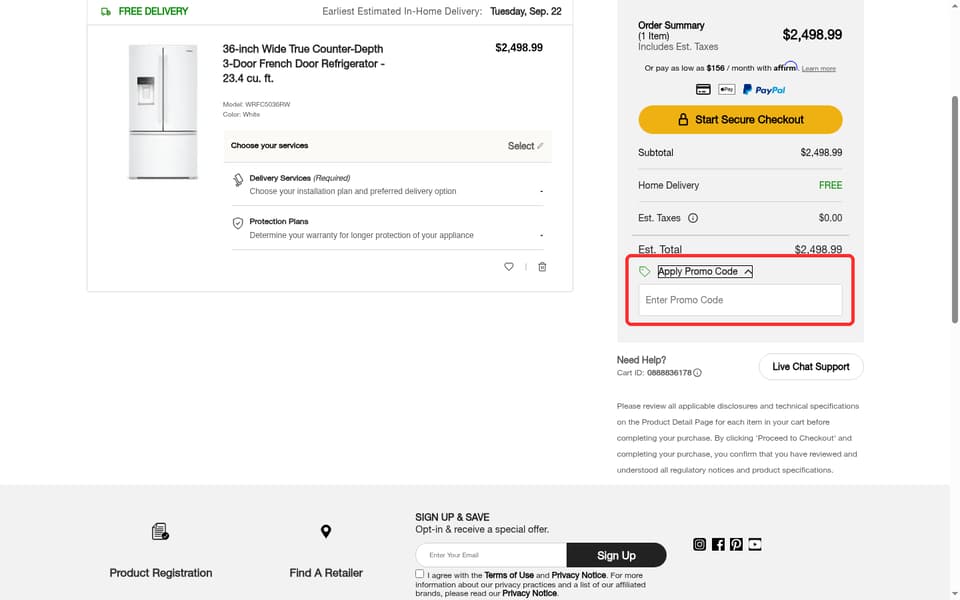Image resolution: width=960 pixels, height=600 pixels.
Task: Click Select to choose services
Action: click(525, 146)
